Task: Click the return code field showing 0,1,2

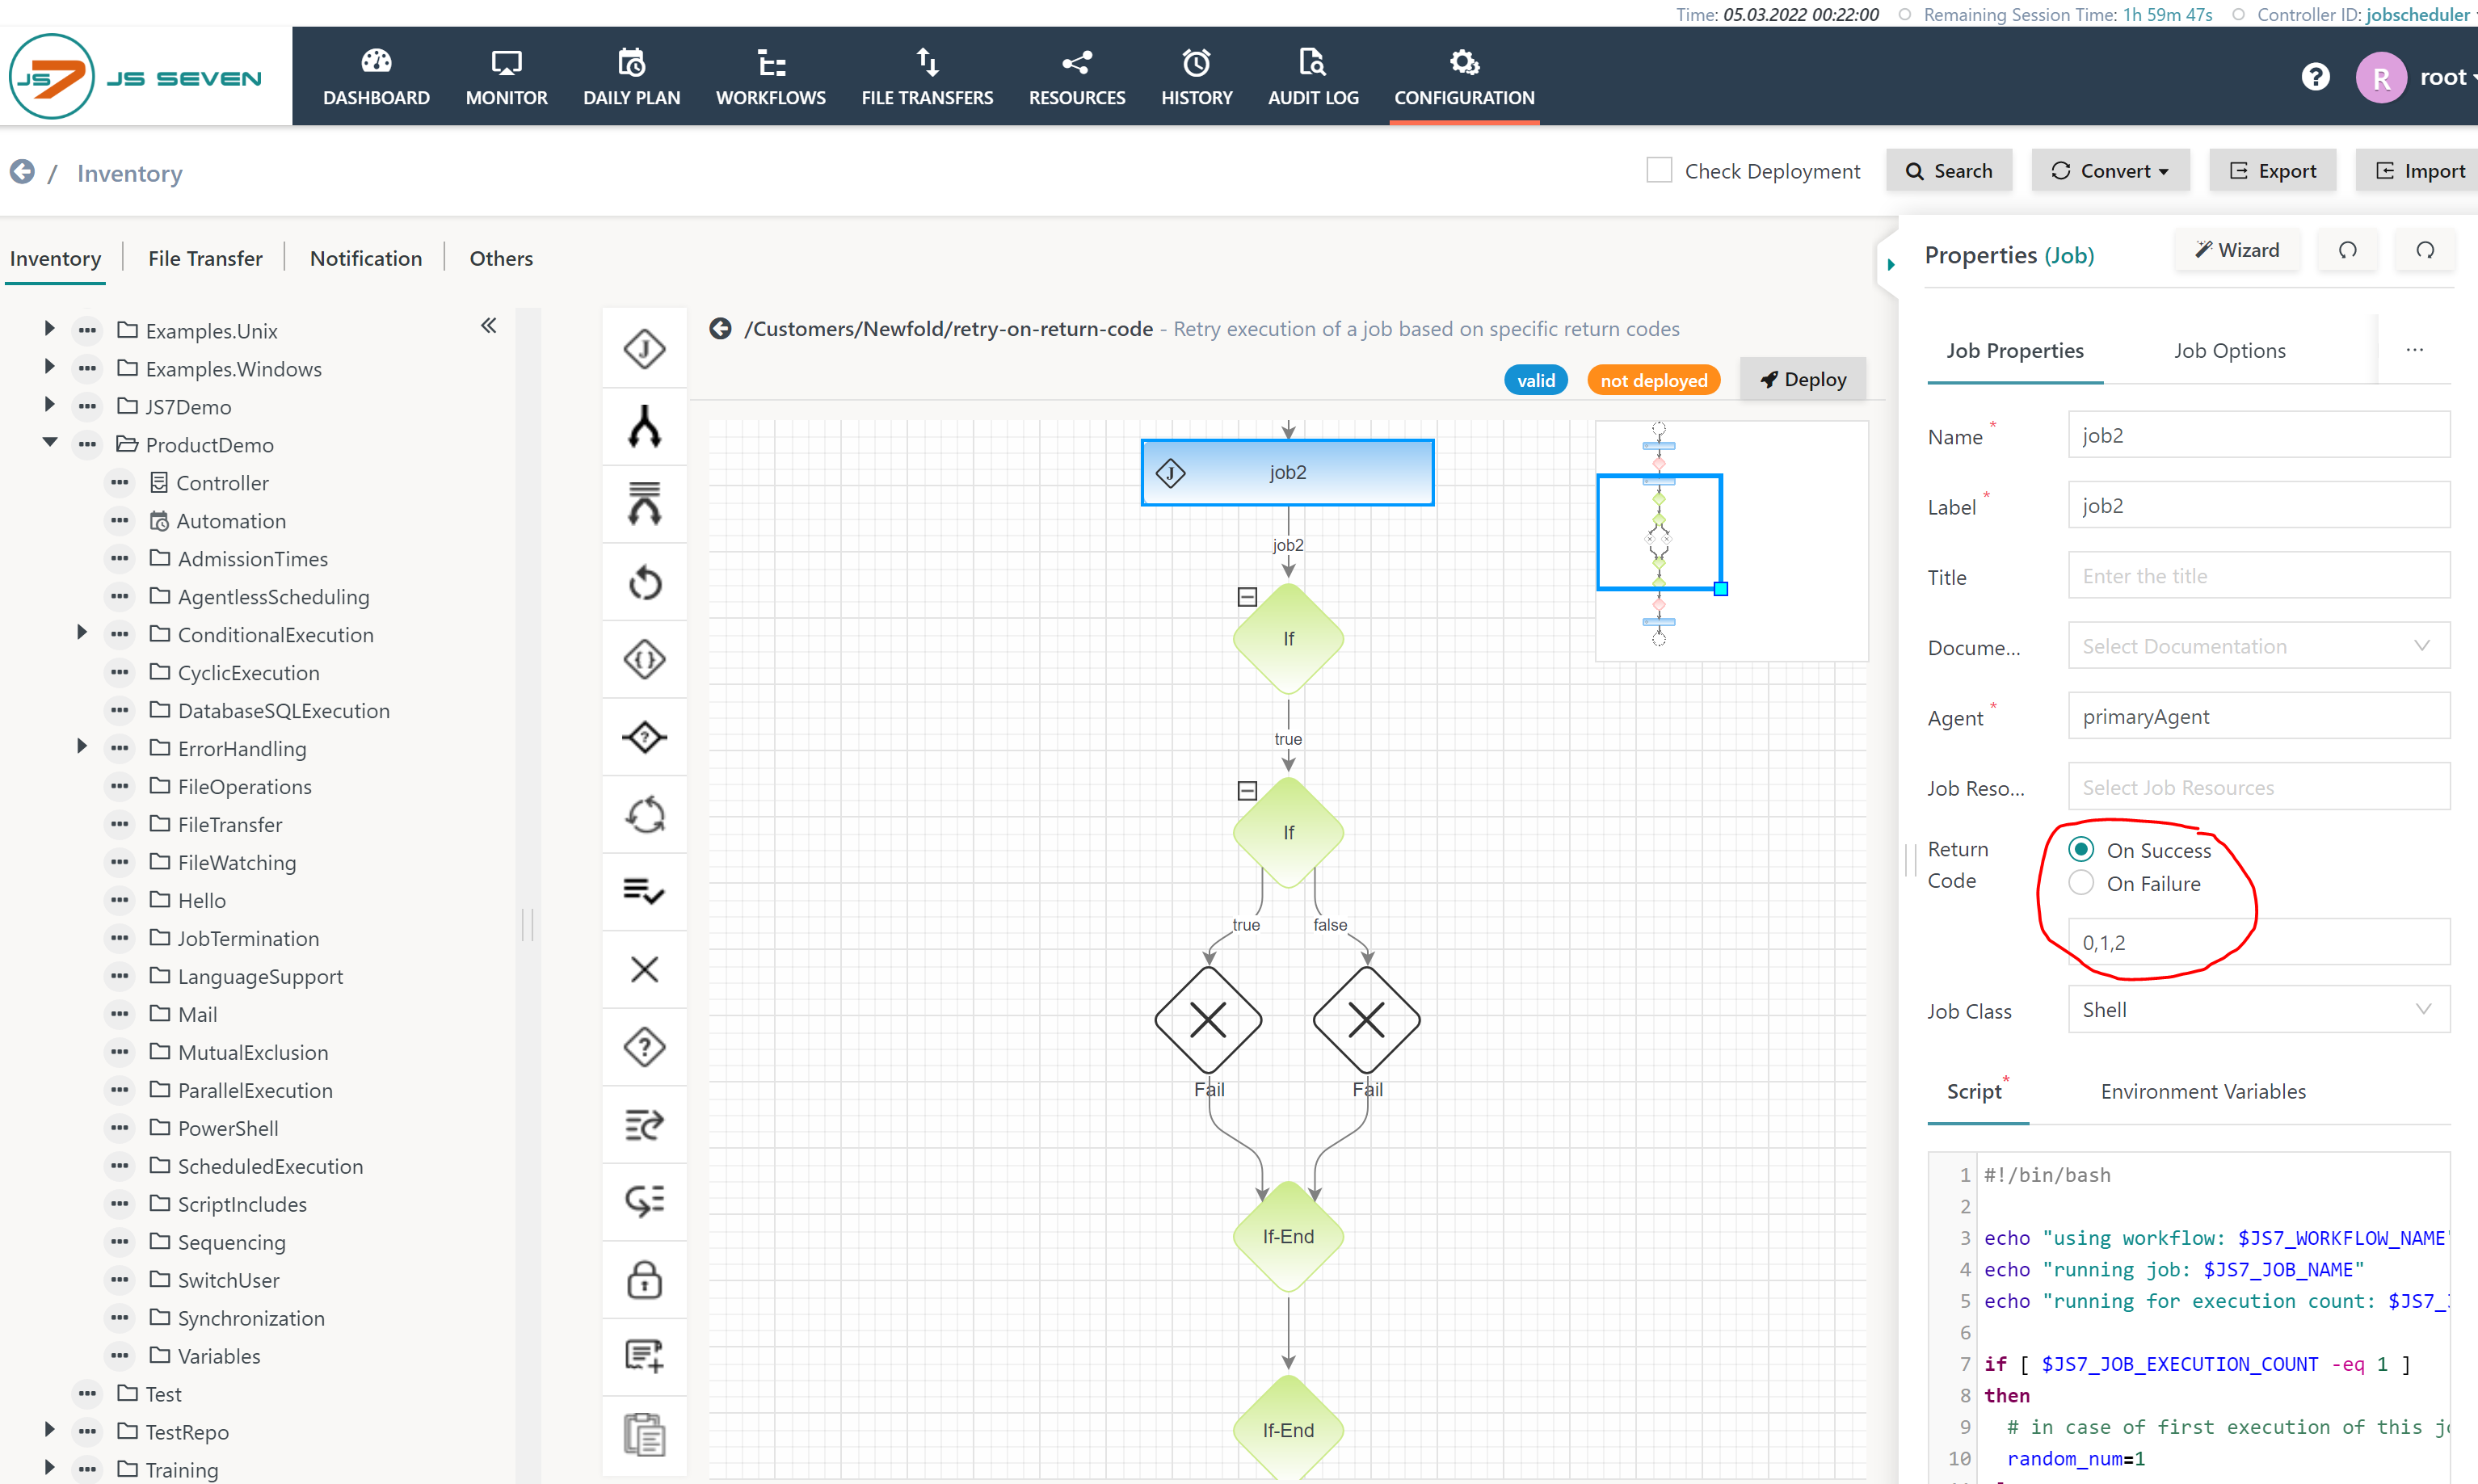Action: (x=2258, y=942)
